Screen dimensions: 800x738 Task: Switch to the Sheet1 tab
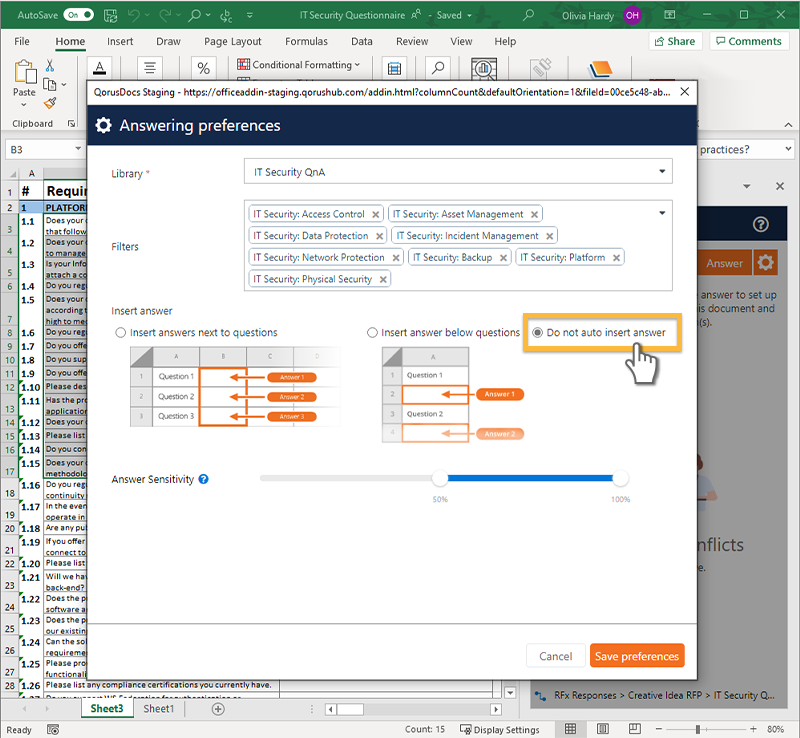(x=158, y=709)
